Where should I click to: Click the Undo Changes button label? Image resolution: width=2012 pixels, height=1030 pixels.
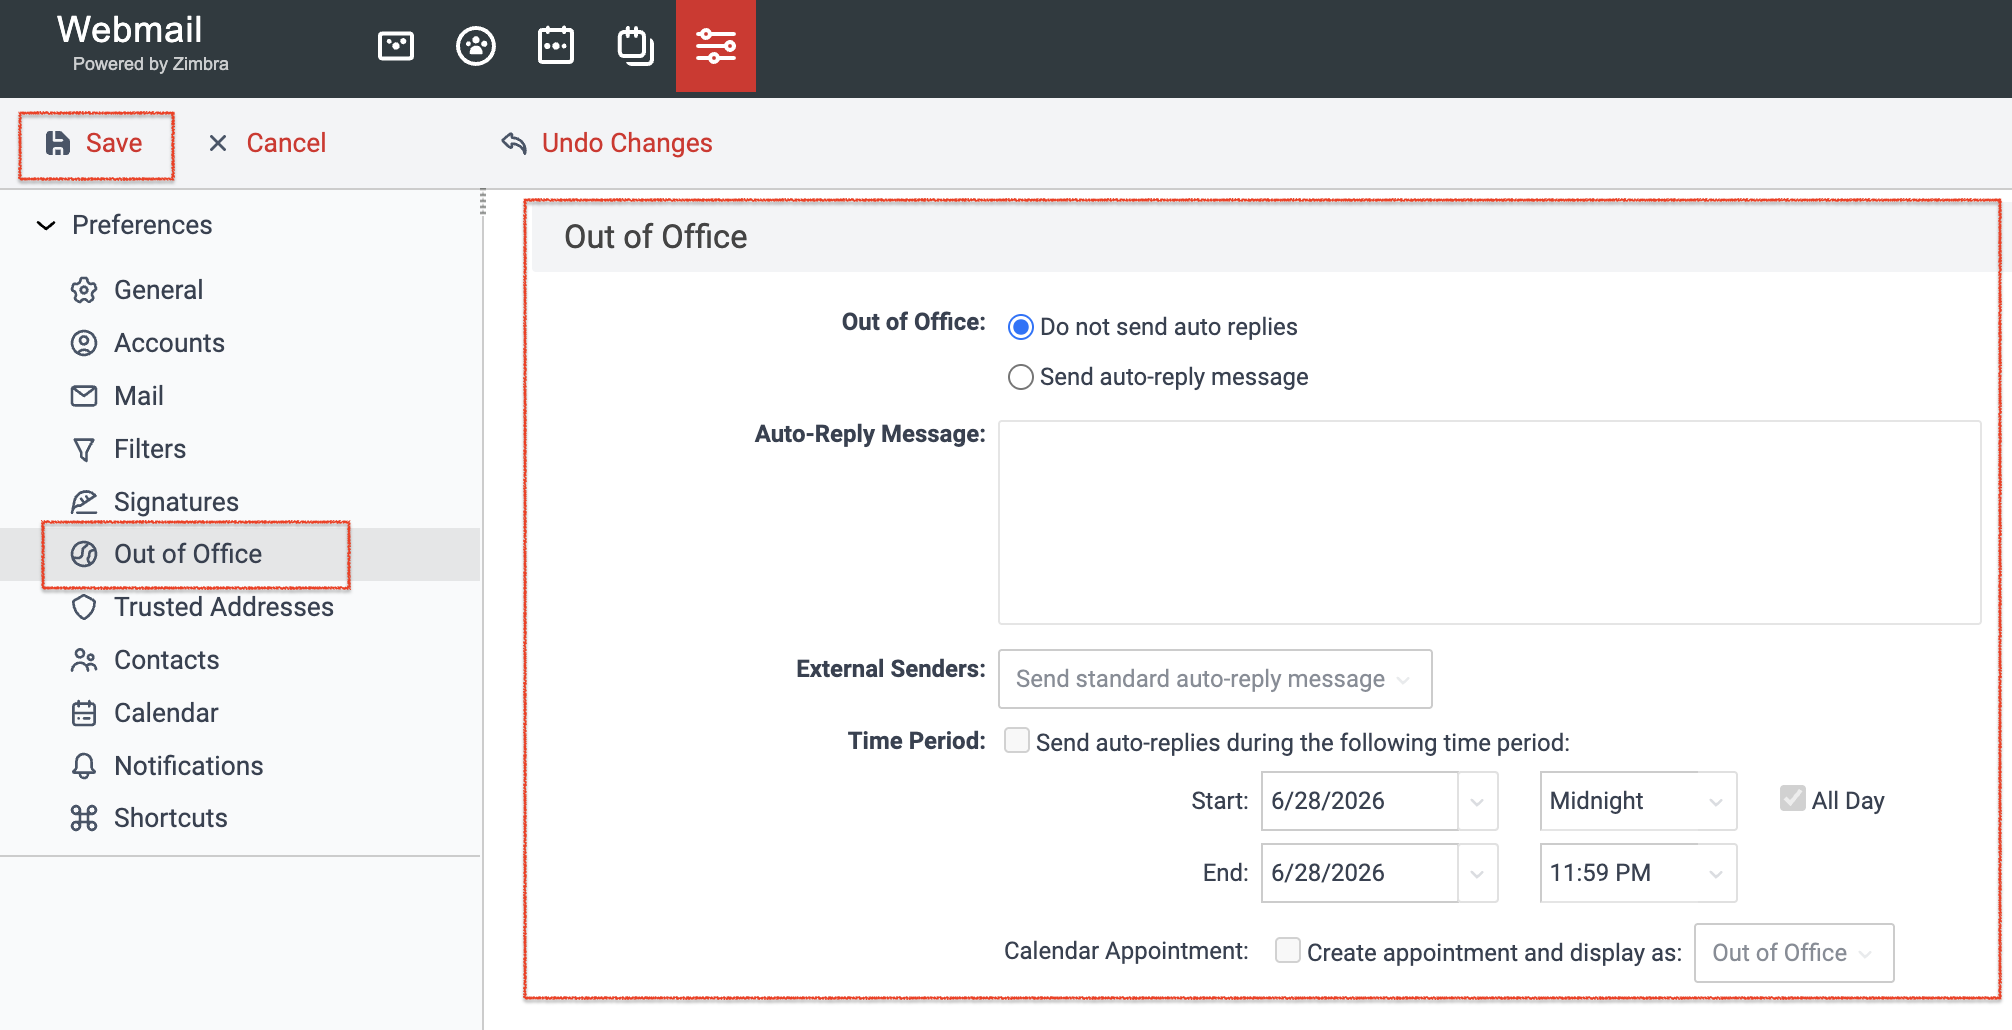[627, 143]
